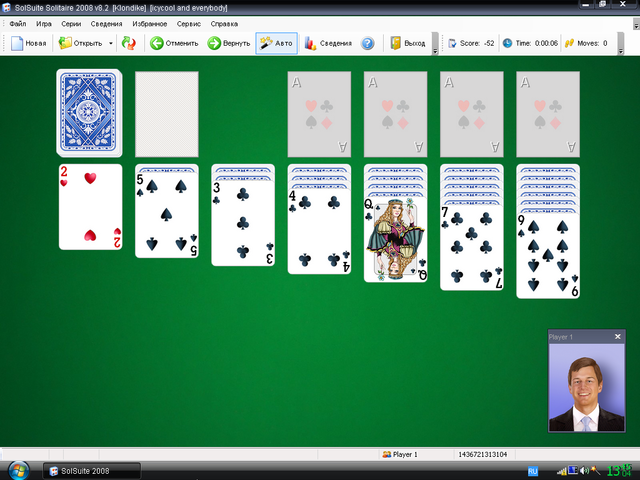Screen dimensions: 640x480
Task: Open the Игра menu
Action: pyautogui.click(x=44, y=24)
